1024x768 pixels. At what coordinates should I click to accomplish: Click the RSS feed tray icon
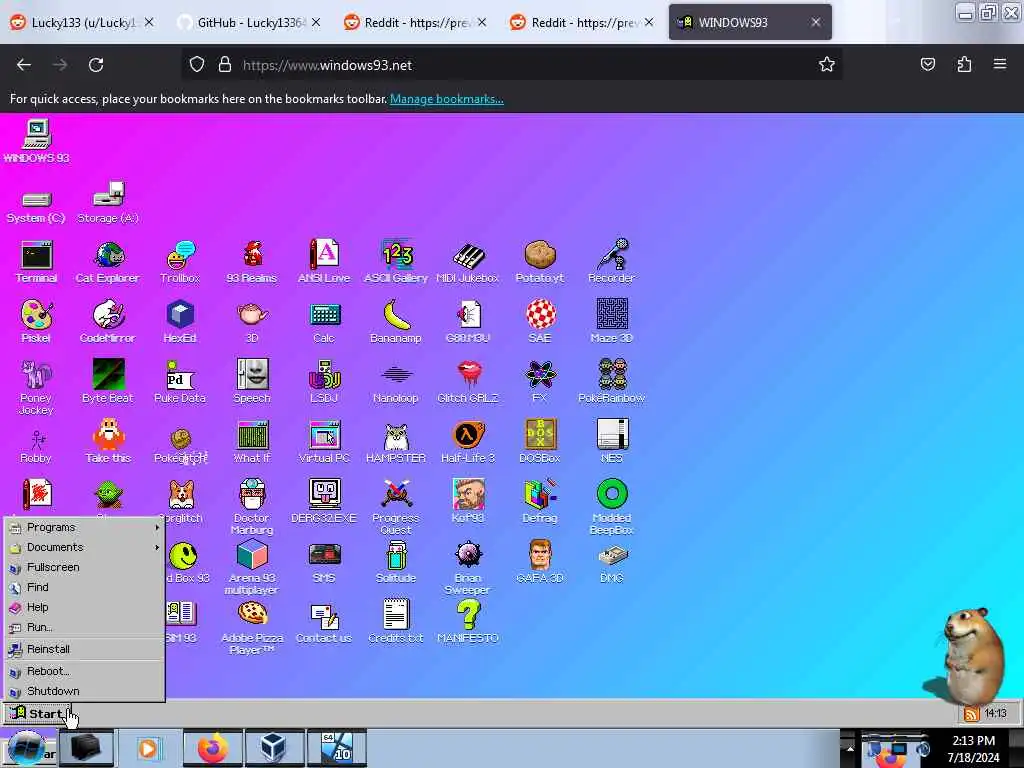(971, 713)
